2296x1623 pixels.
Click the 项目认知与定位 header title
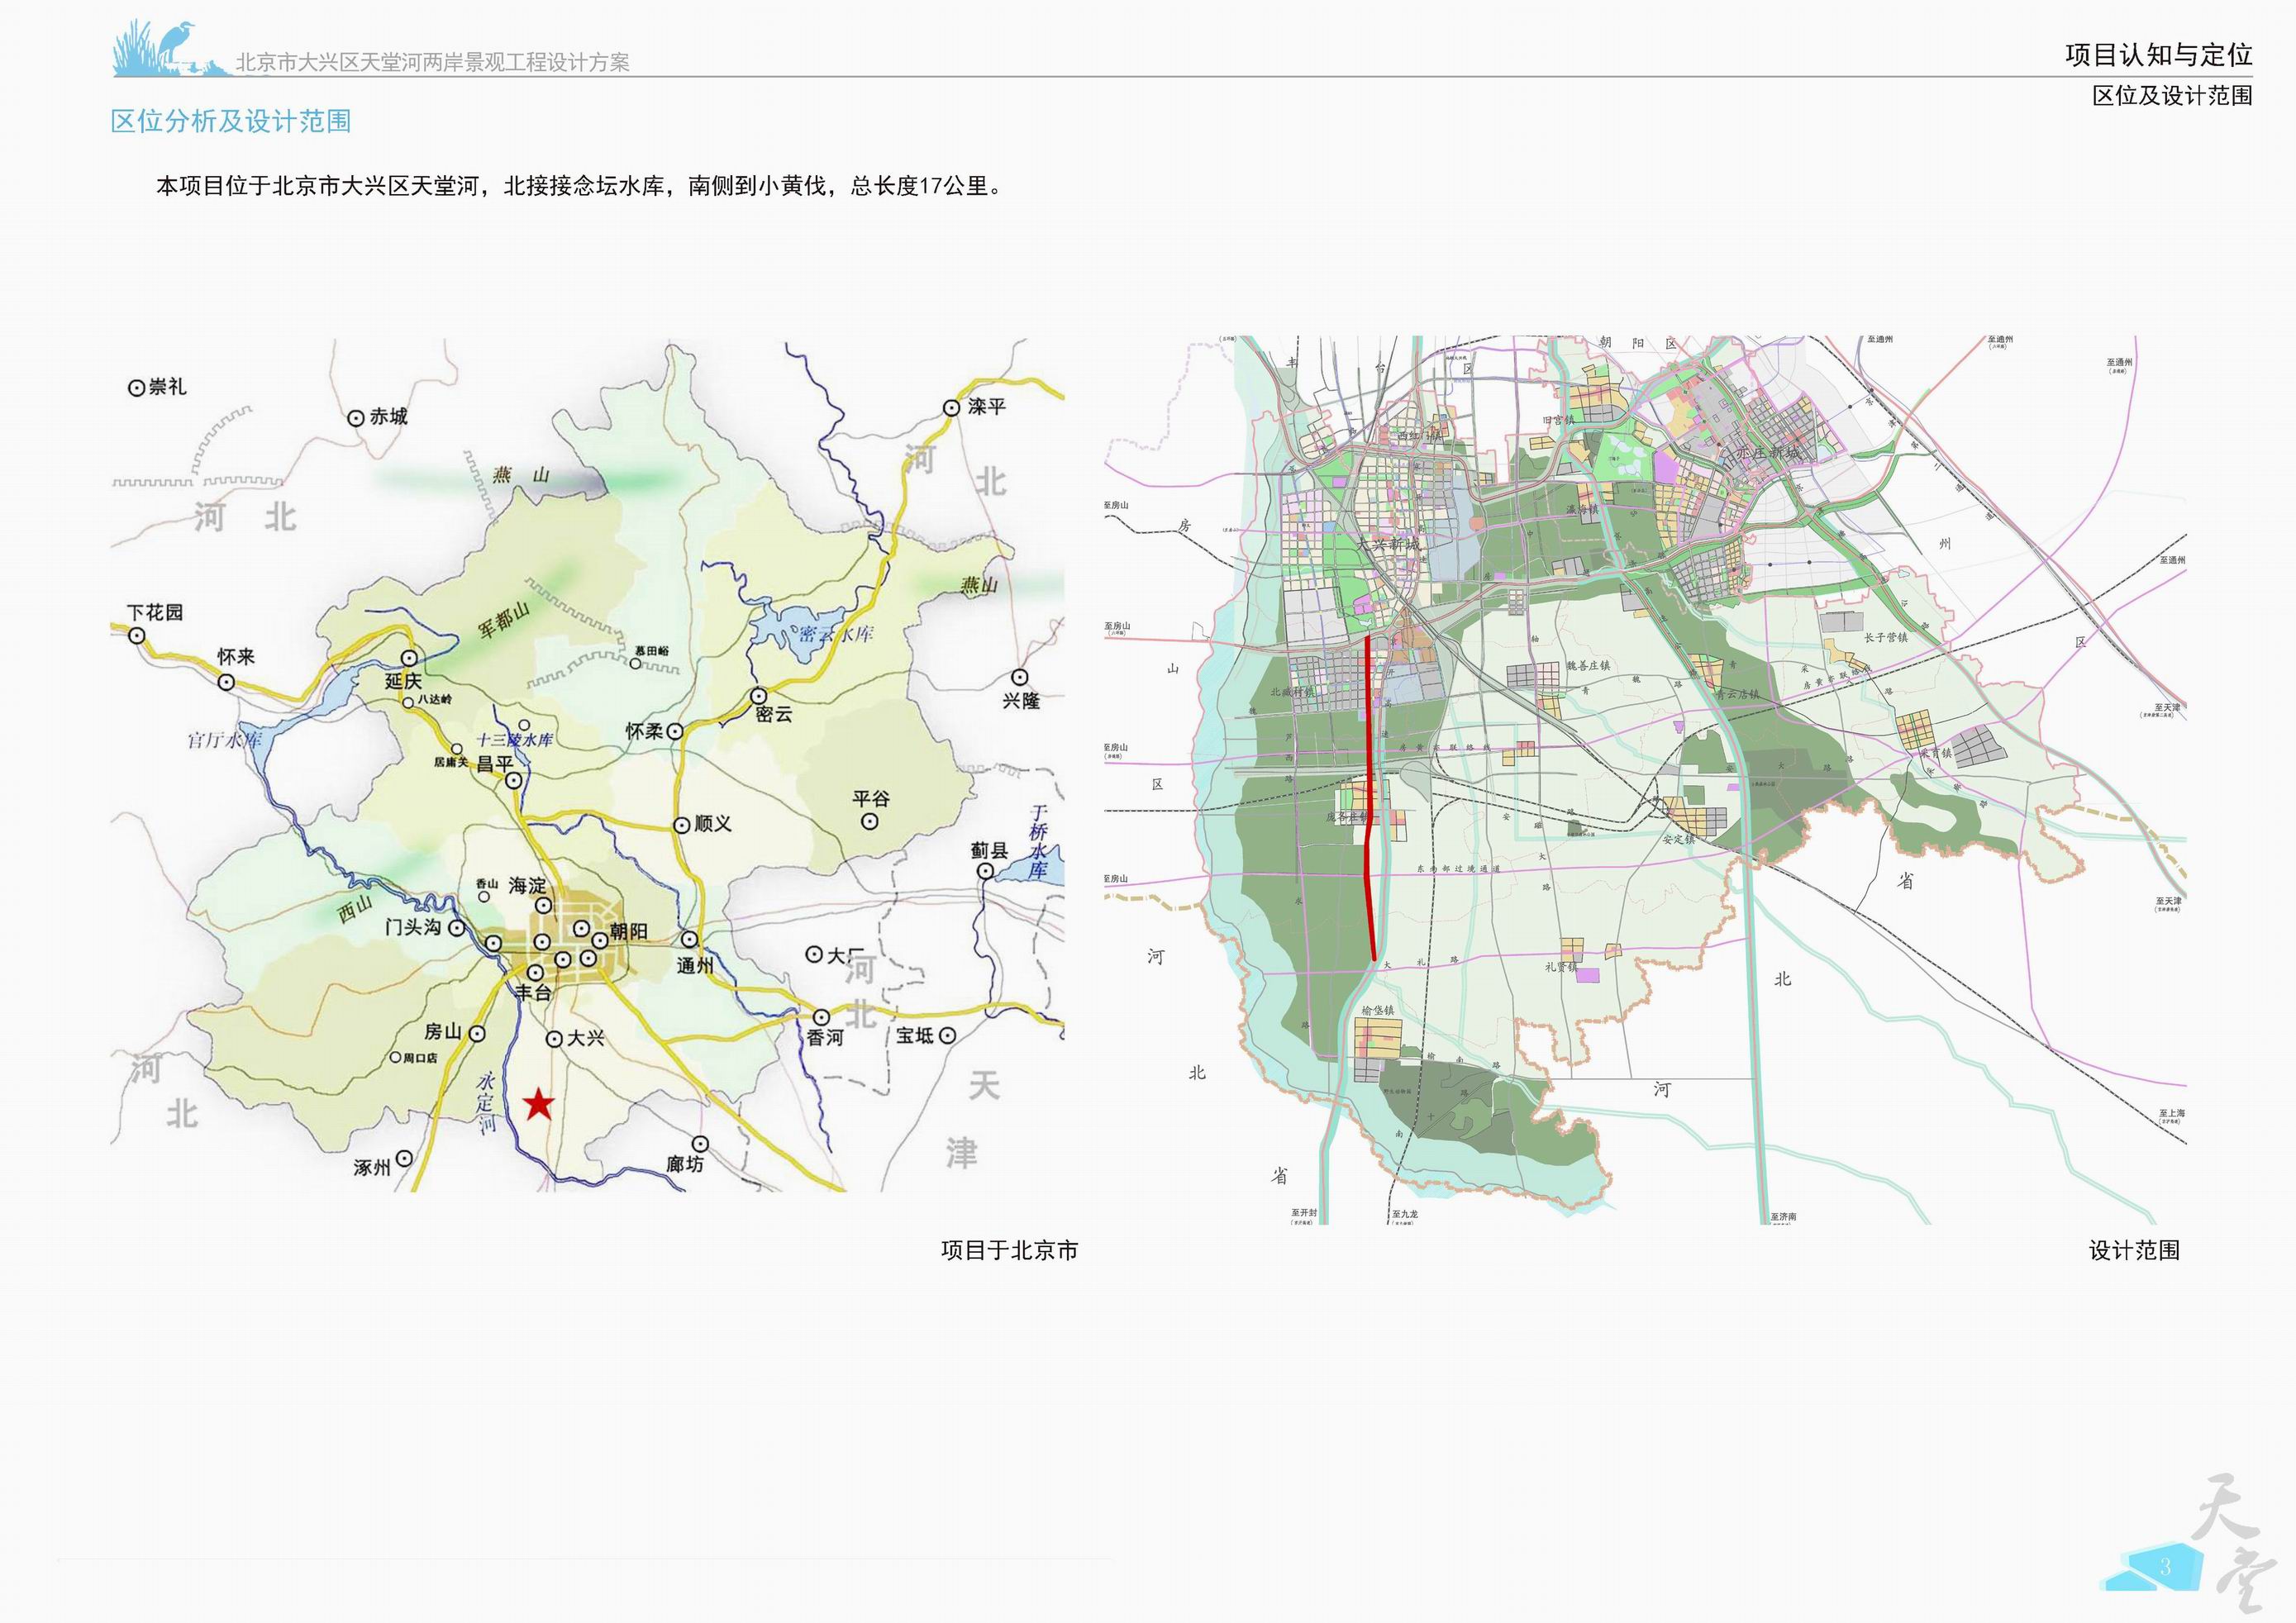2158,55
